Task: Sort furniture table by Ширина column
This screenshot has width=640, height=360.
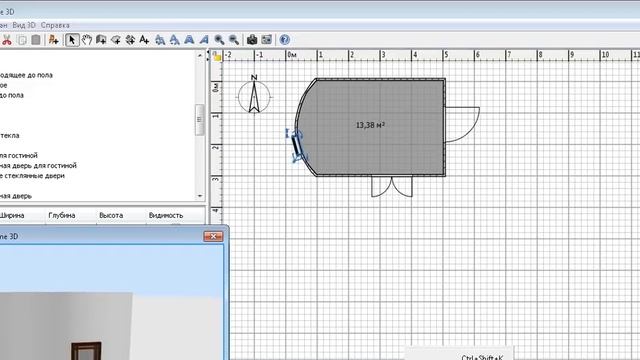Action: tap(11, 215)
